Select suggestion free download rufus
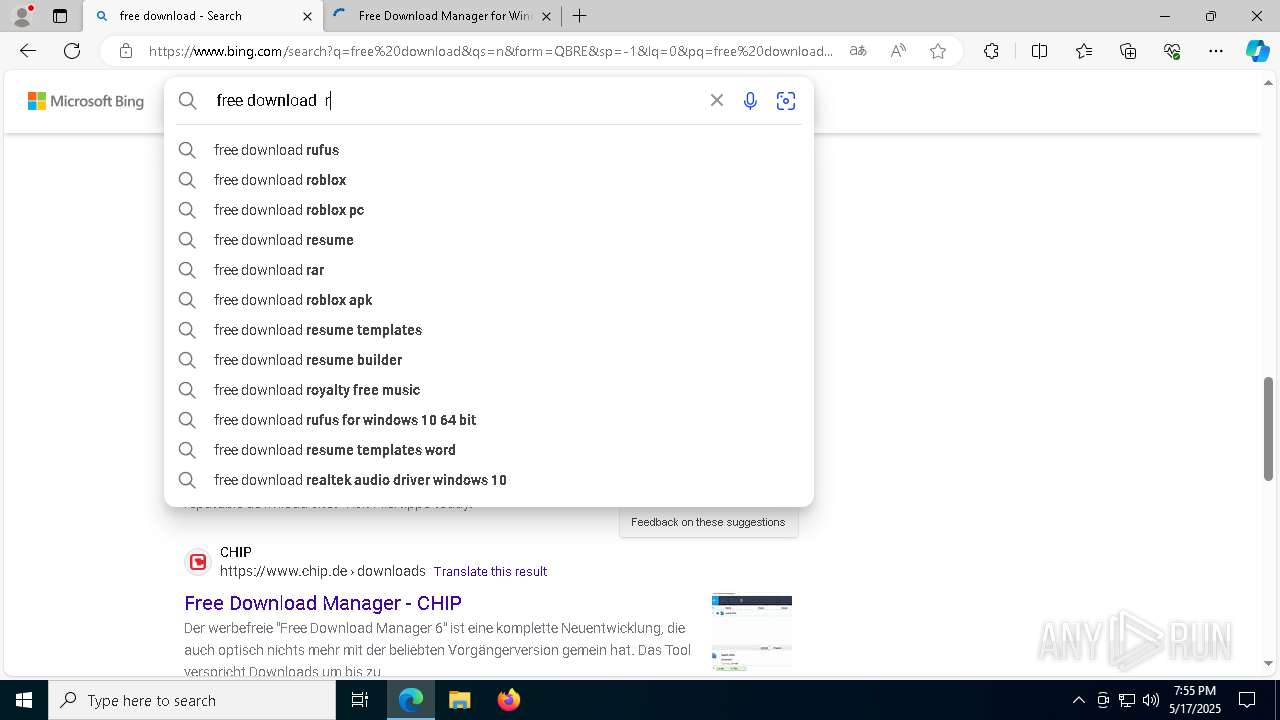 [x=489, y=150]
